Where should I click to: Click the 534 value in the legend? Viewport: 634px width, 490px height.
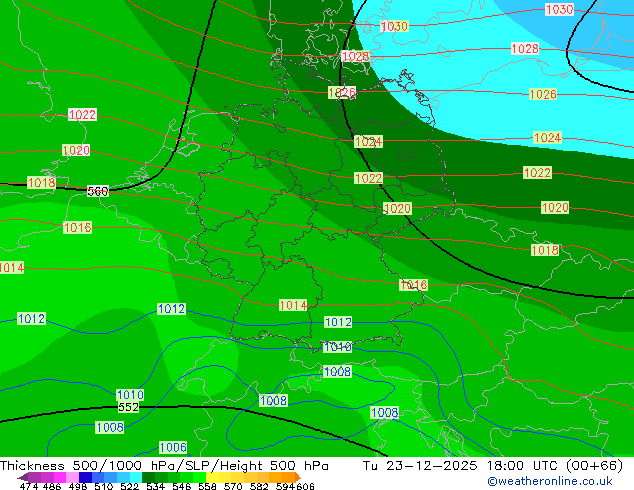click(x=156, y=486)
